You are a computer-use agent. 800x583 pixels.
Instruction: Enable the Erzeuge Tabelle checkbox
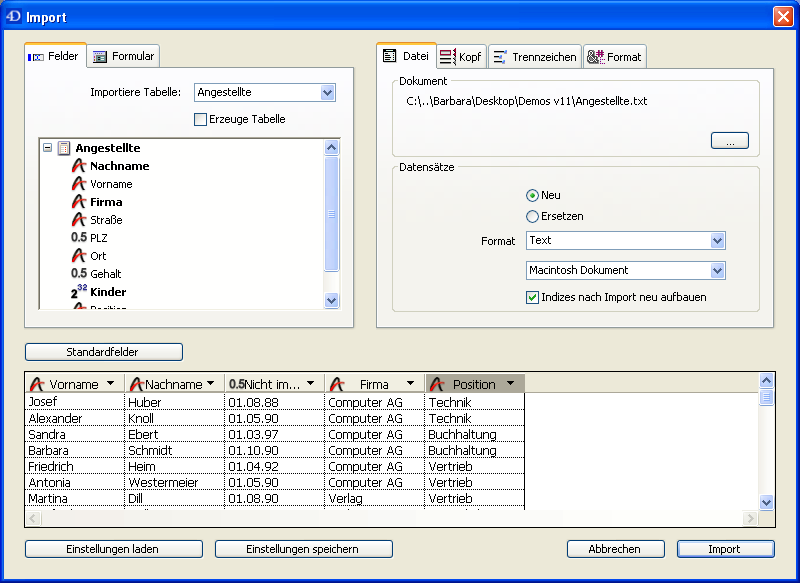[x=200, y=120]
